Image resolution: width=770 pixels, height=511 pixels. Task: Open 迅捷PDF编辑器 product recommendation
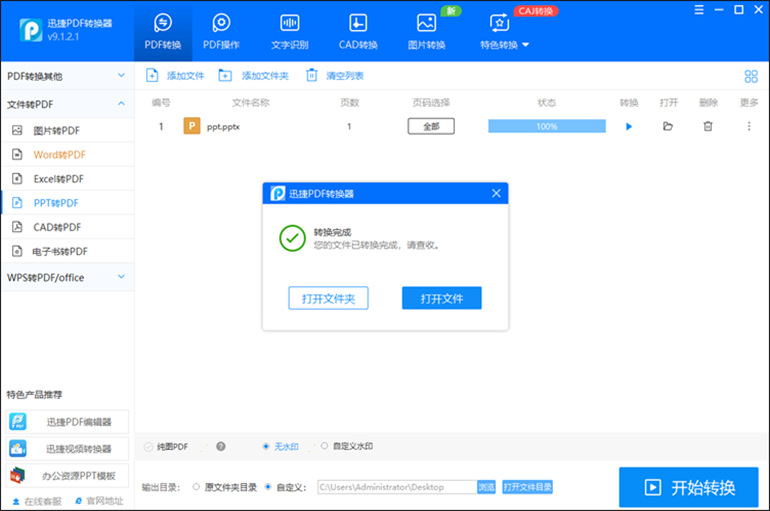coord(67,422)
